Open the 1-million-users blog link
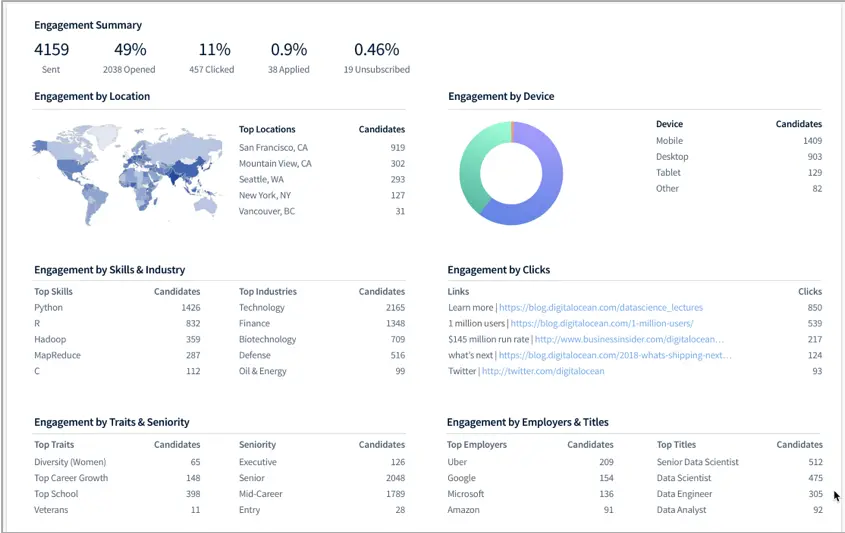The width and height of the screenshot is (845, 533). (602, 323)
